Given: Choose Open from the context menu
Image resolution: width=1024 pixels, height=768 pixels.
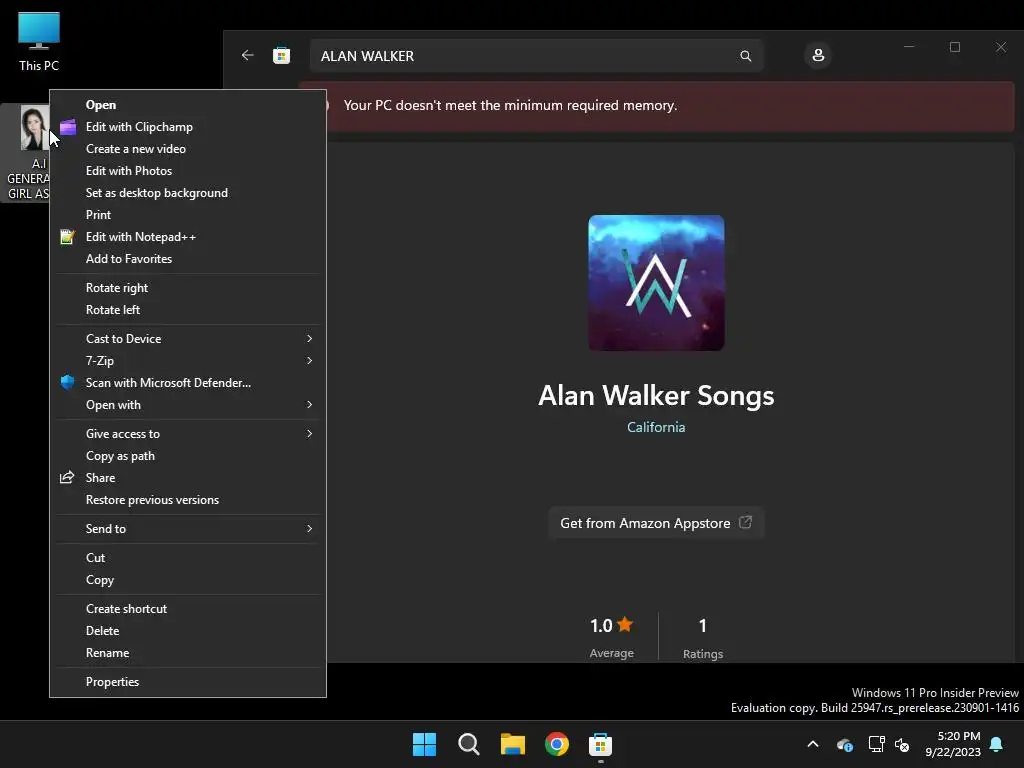Looking at the screenshot, I should (x=188, y=104).
